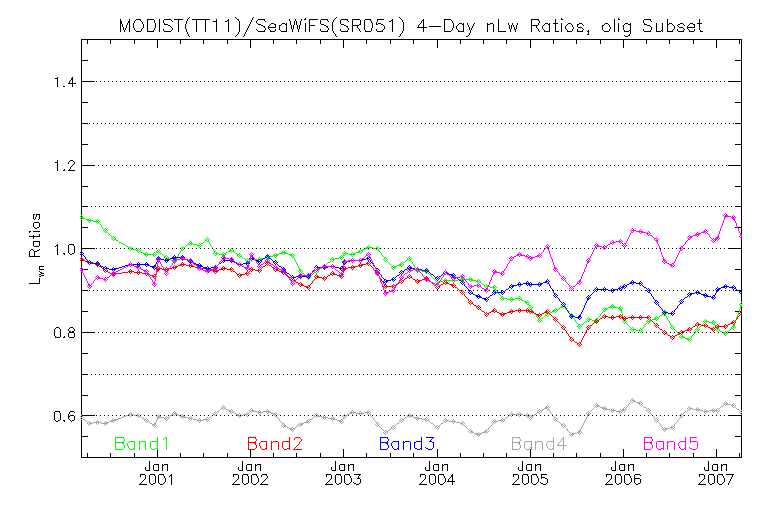Click the 0.8 y-axis tick label
768x512 pixels.
point(64,333)
